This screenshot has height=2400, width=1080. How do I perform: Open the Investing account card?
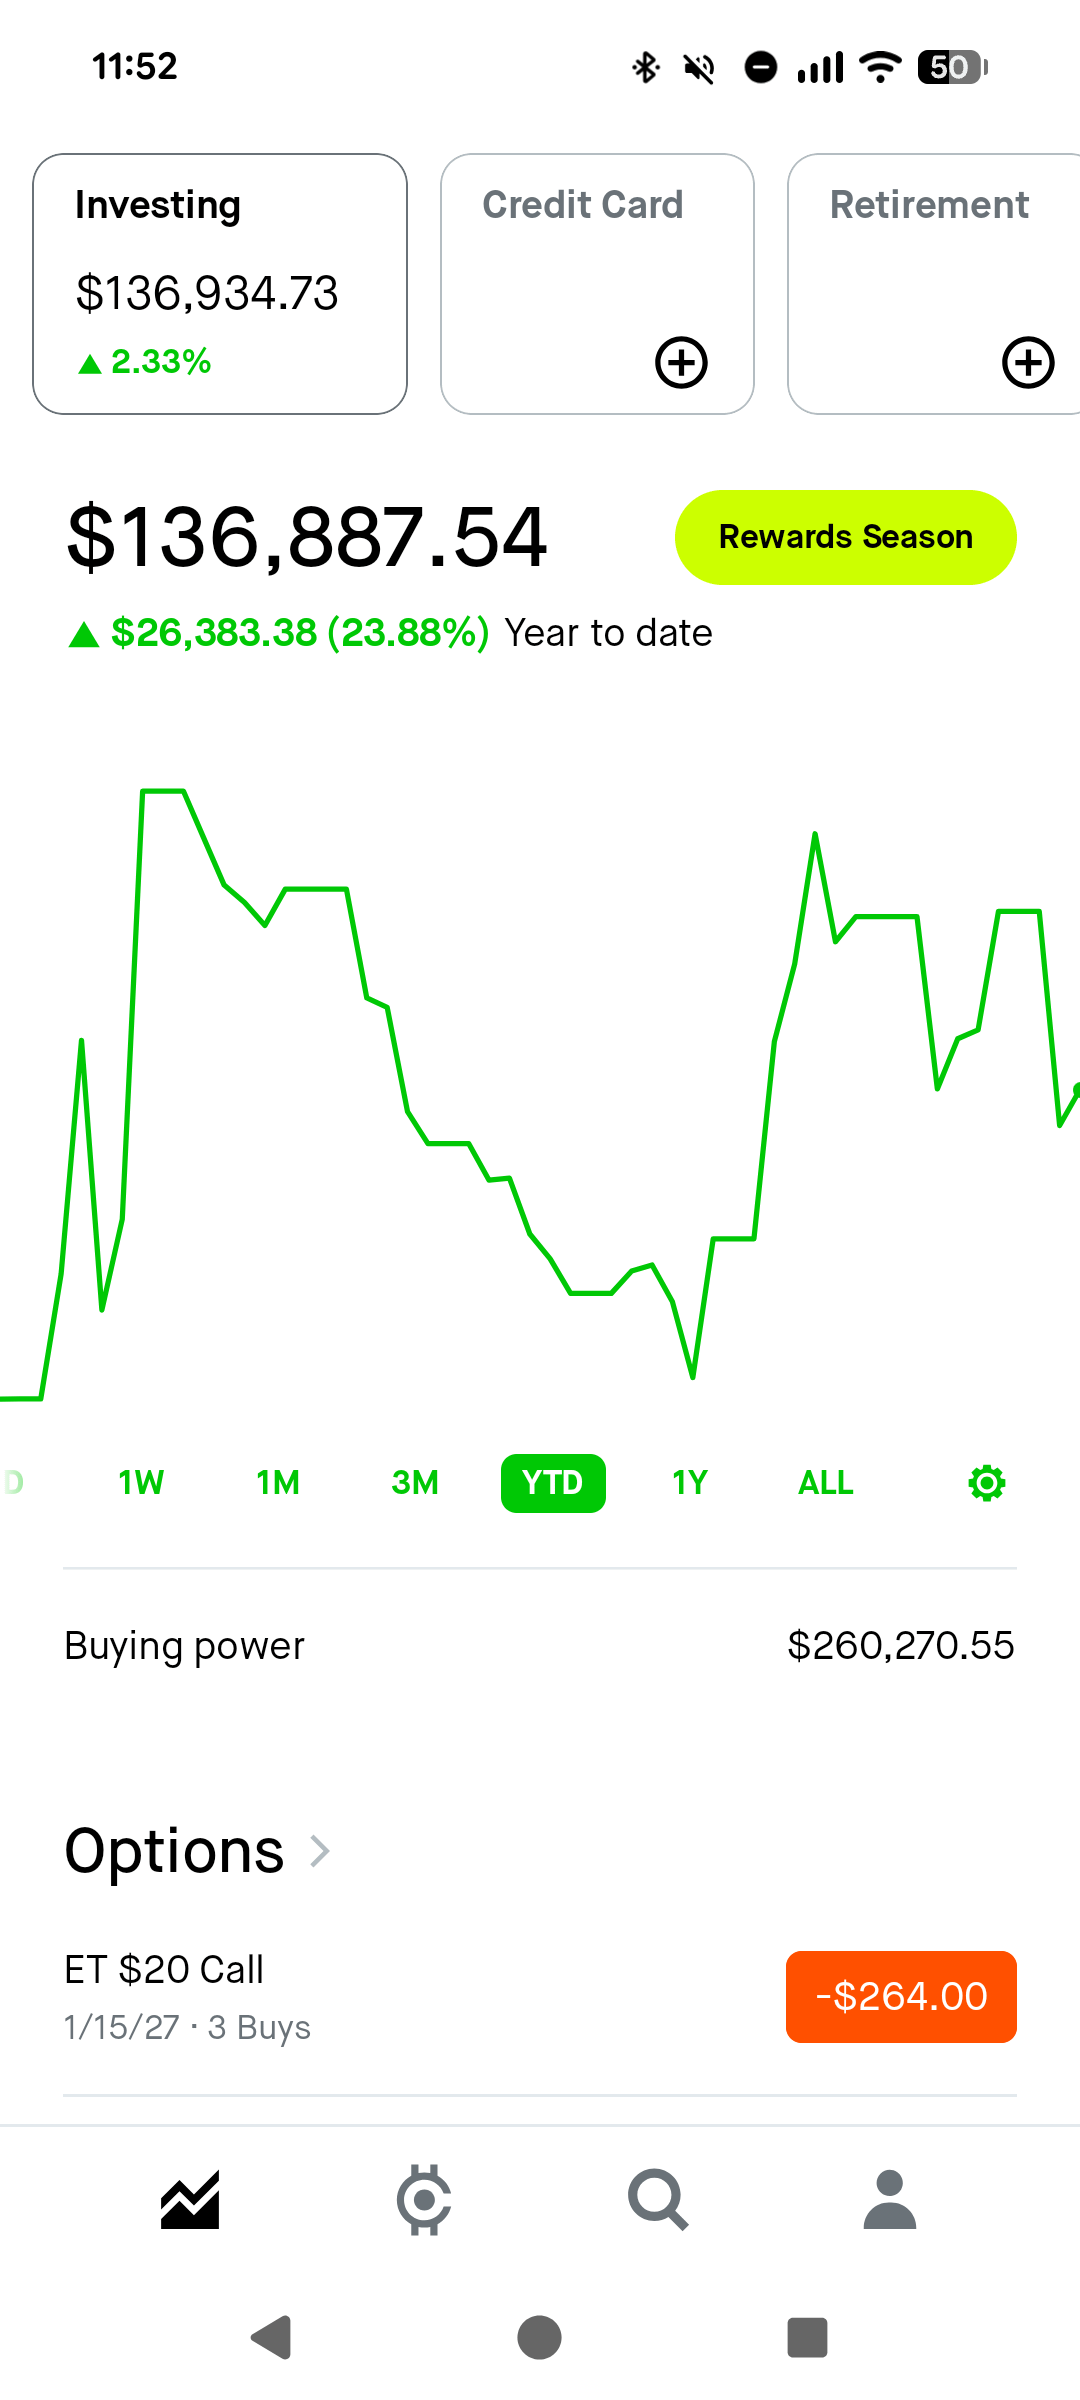pos(220,284)
